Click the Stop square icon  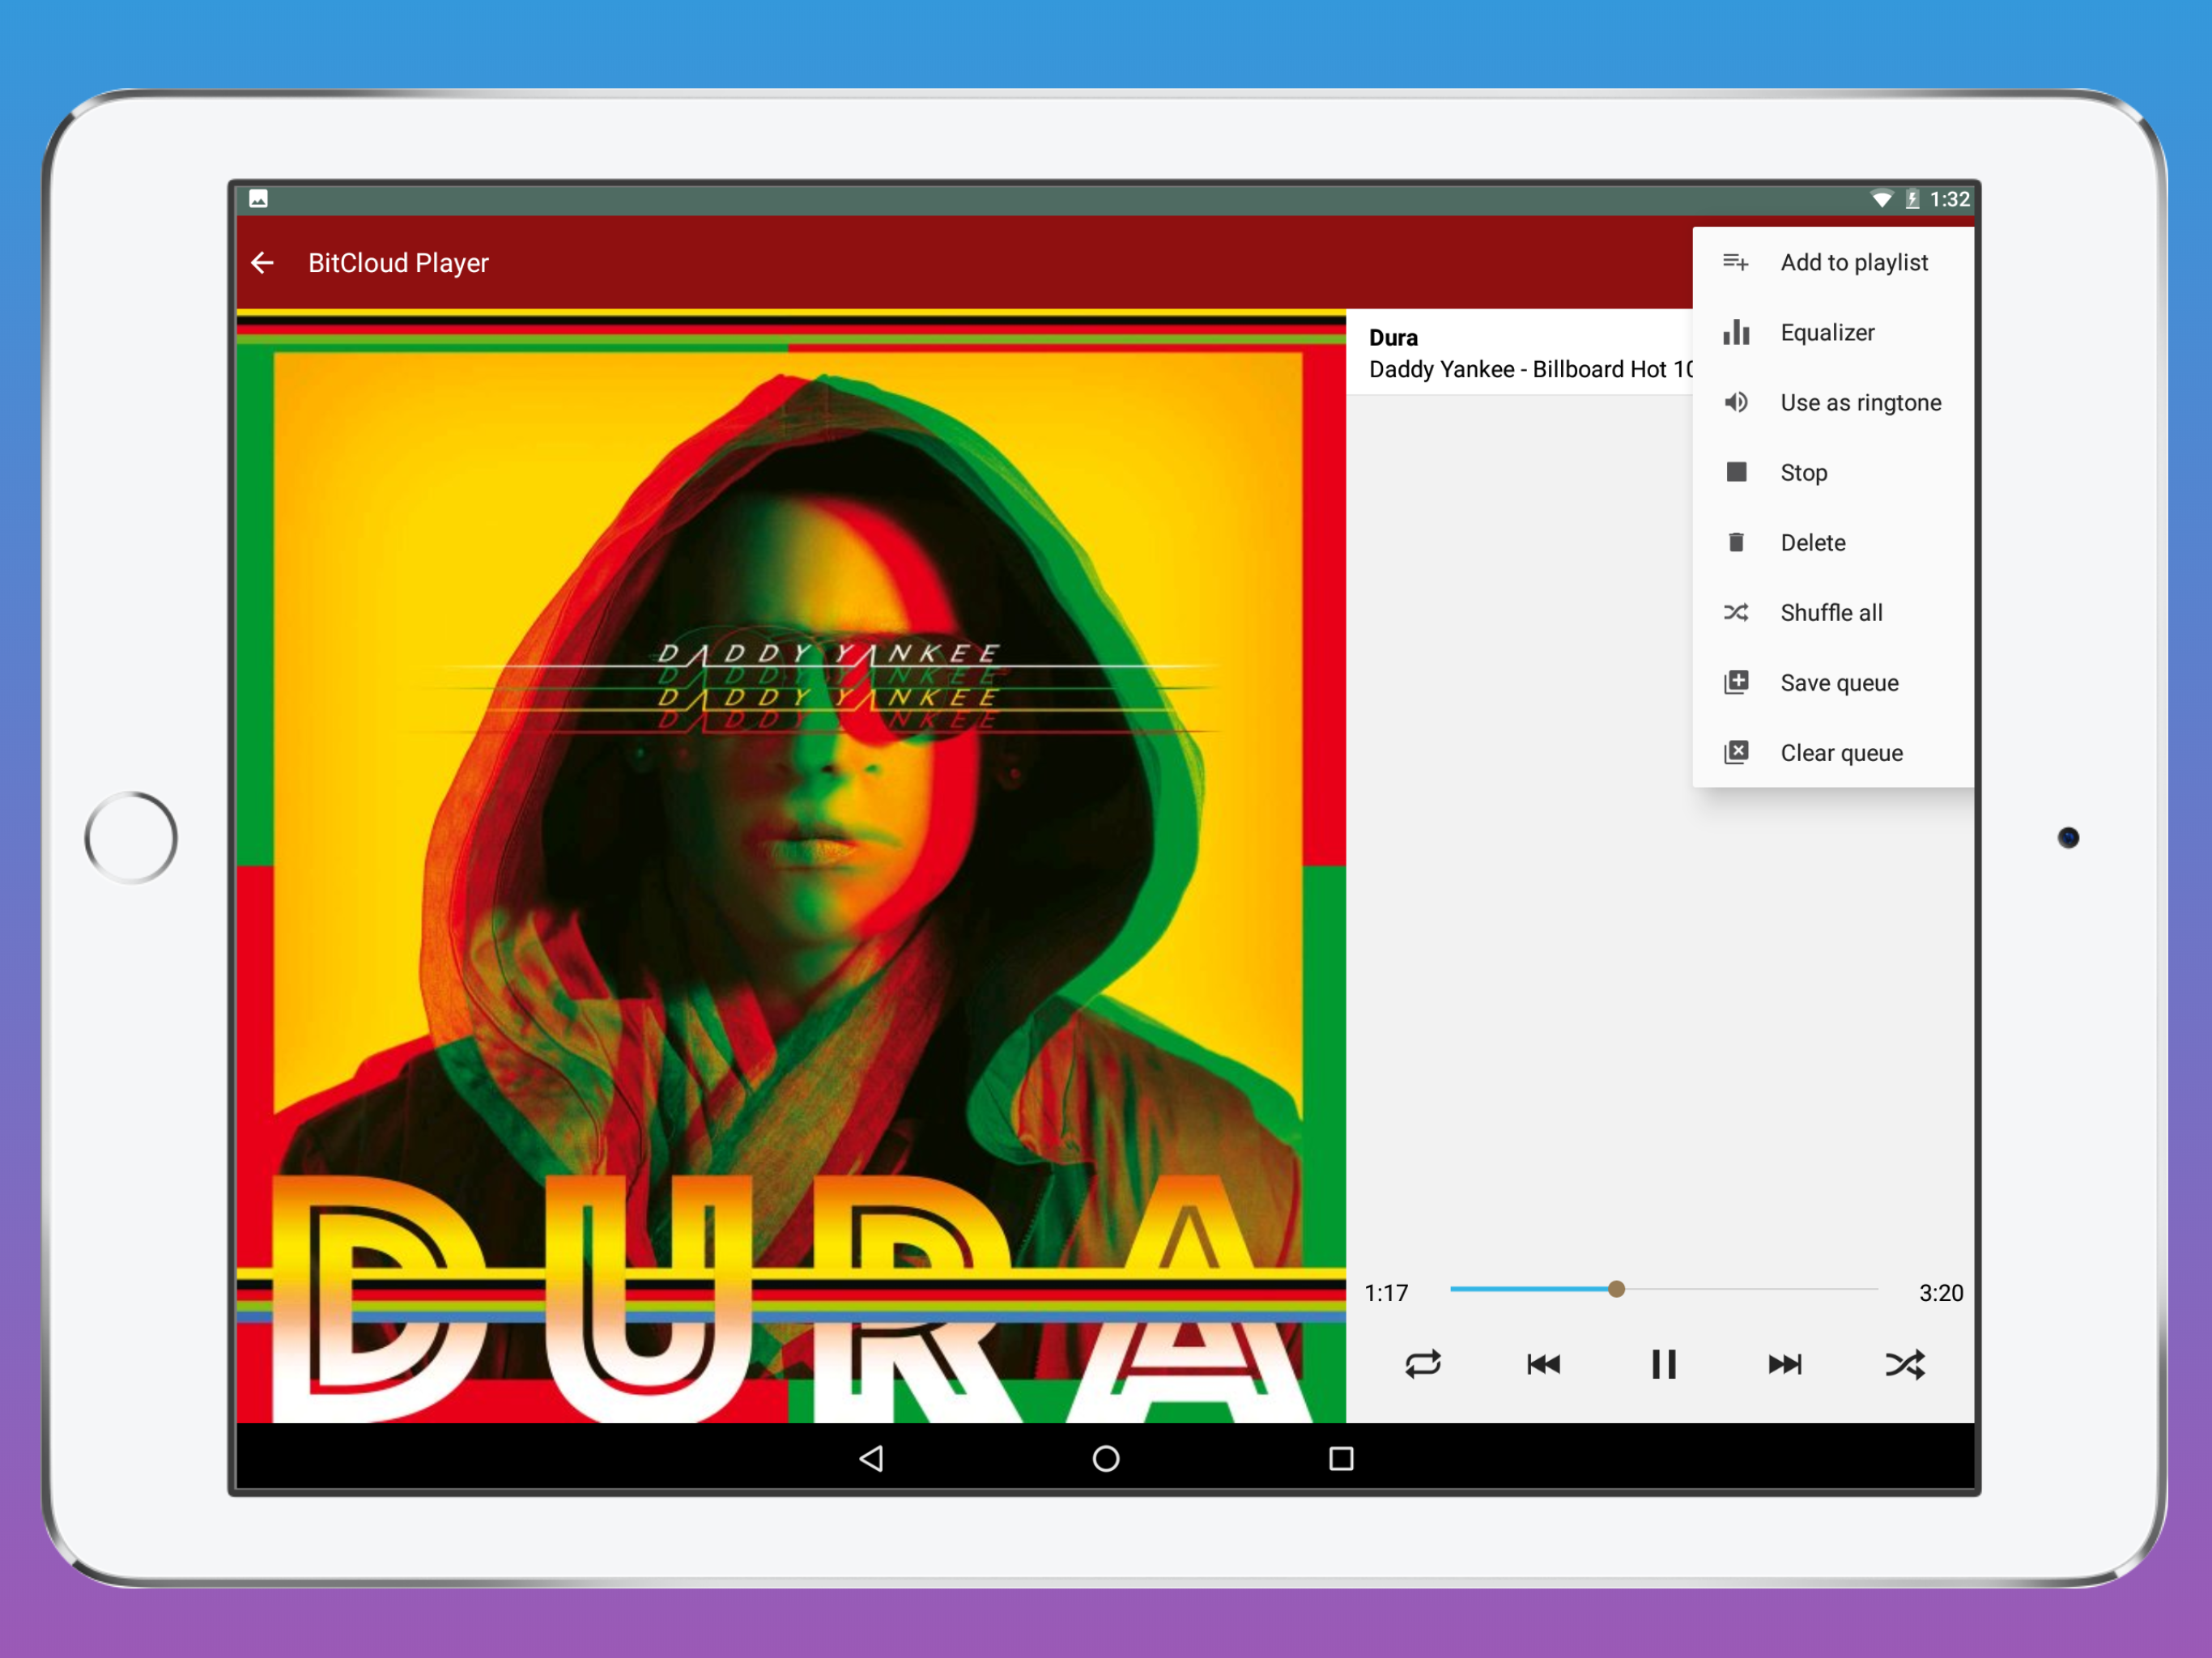point(1736,472)
